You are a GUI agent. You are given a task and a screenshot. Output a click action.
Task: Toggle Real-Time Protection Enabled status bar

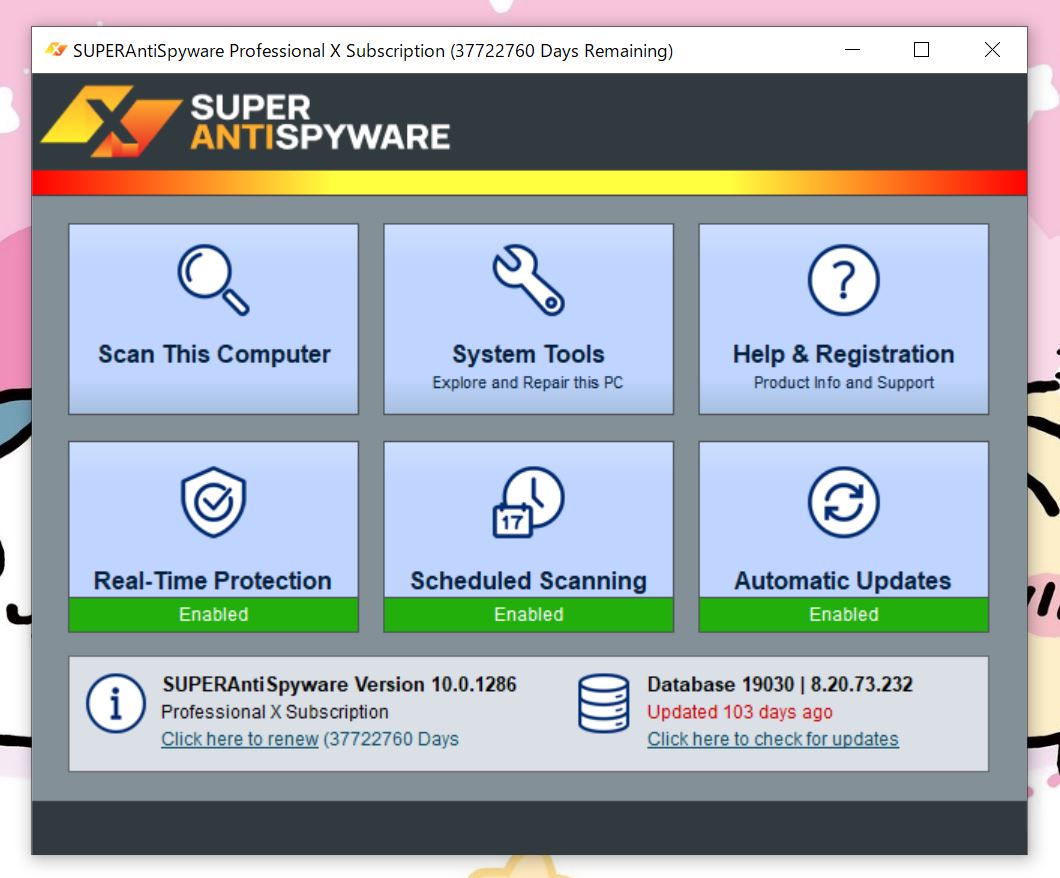tap(213, 614)
